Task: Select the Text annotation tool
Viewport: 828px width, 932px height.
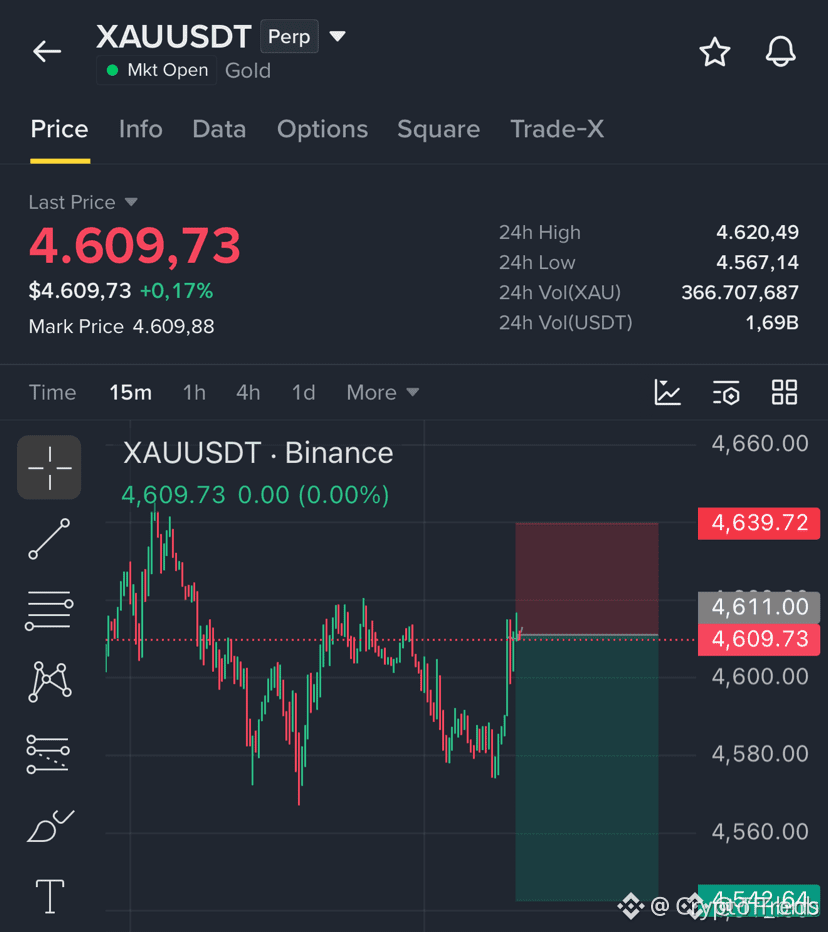Action: coord(50,896)
